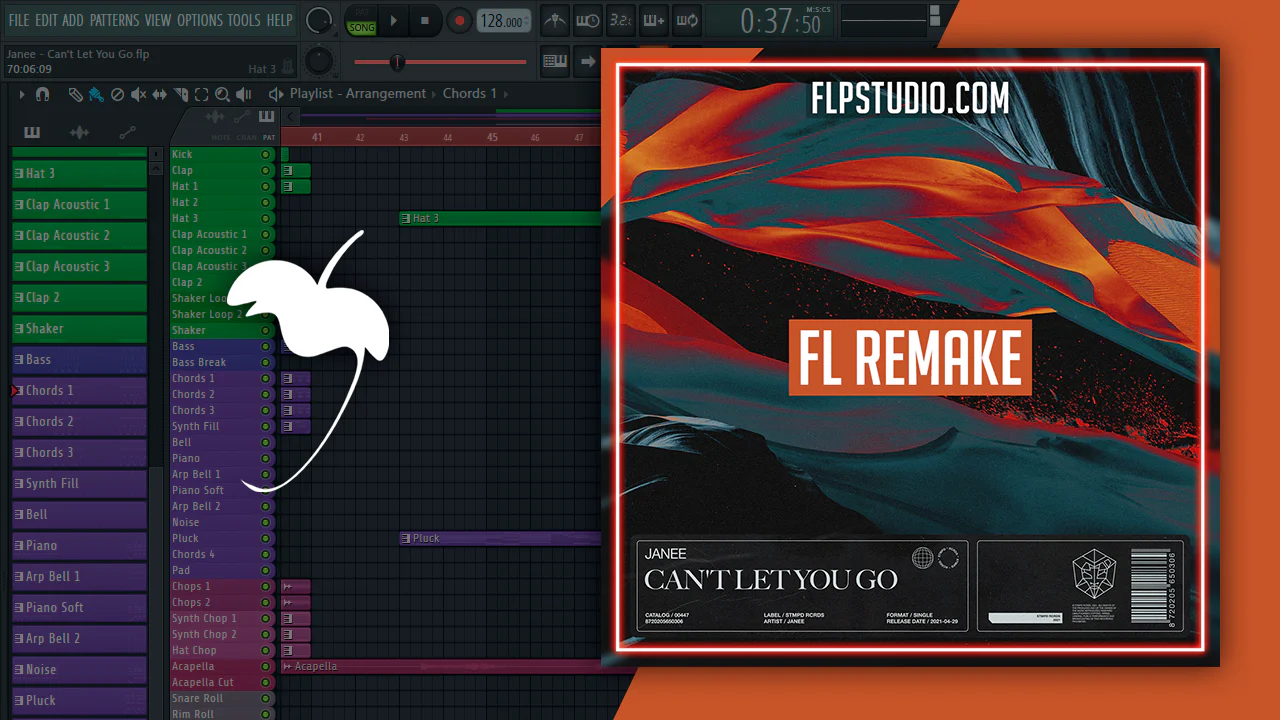The width and height of the screenshot is (1280, 720).
Task: Switch to PAT pattern mode
Action: (362, 14)
